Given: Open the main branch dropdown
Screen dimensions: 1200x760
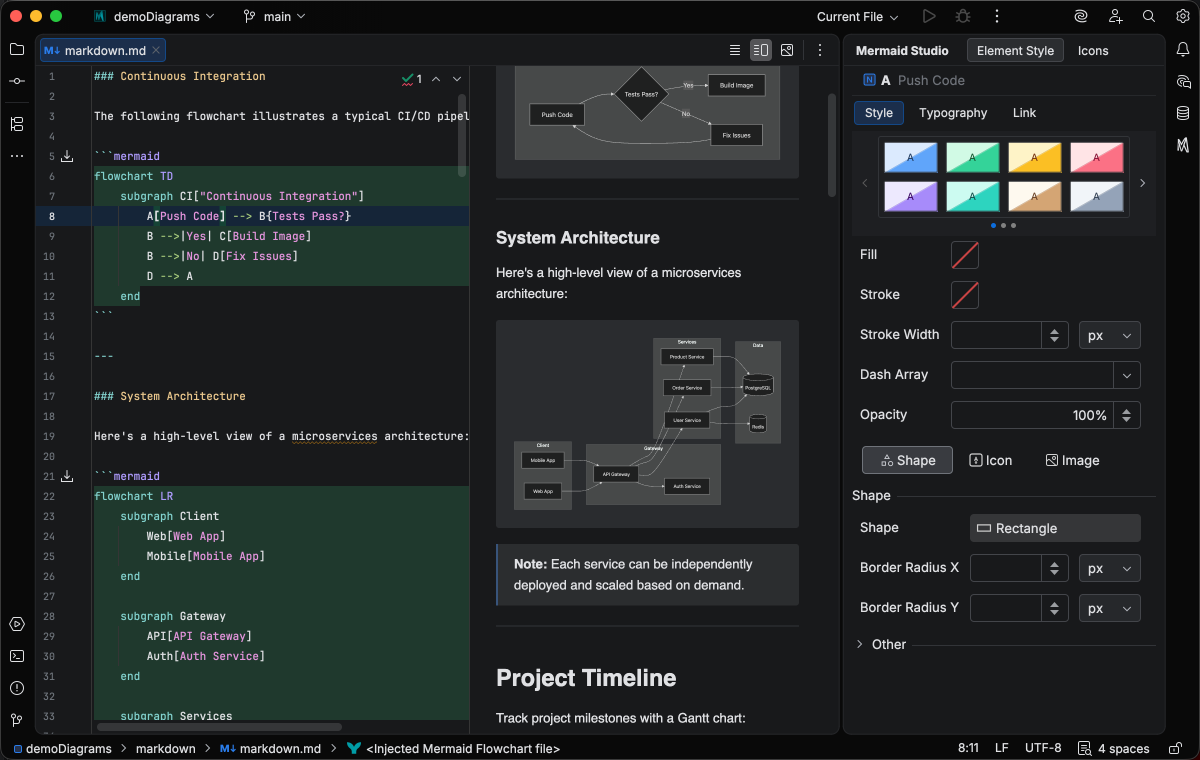Looking at the screenshot, I should [274, 16].
